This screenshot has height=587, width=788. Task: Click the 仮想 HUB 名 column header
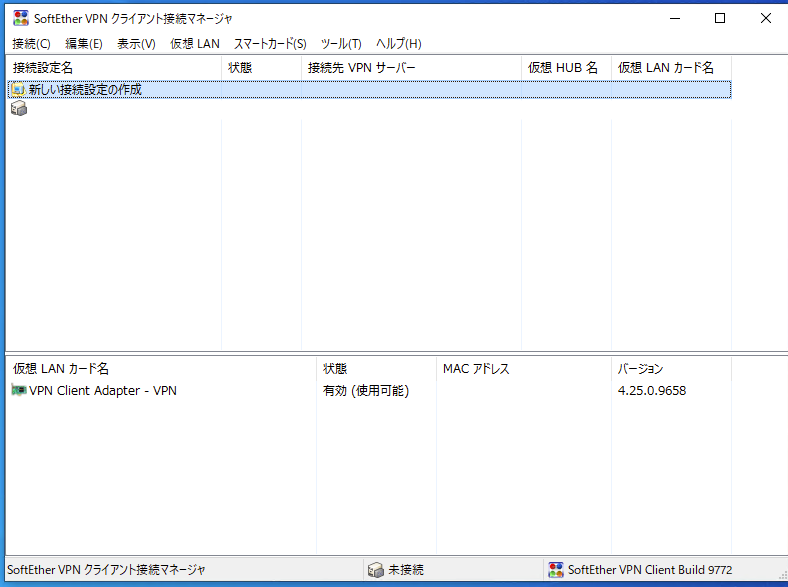click(566, 68)
